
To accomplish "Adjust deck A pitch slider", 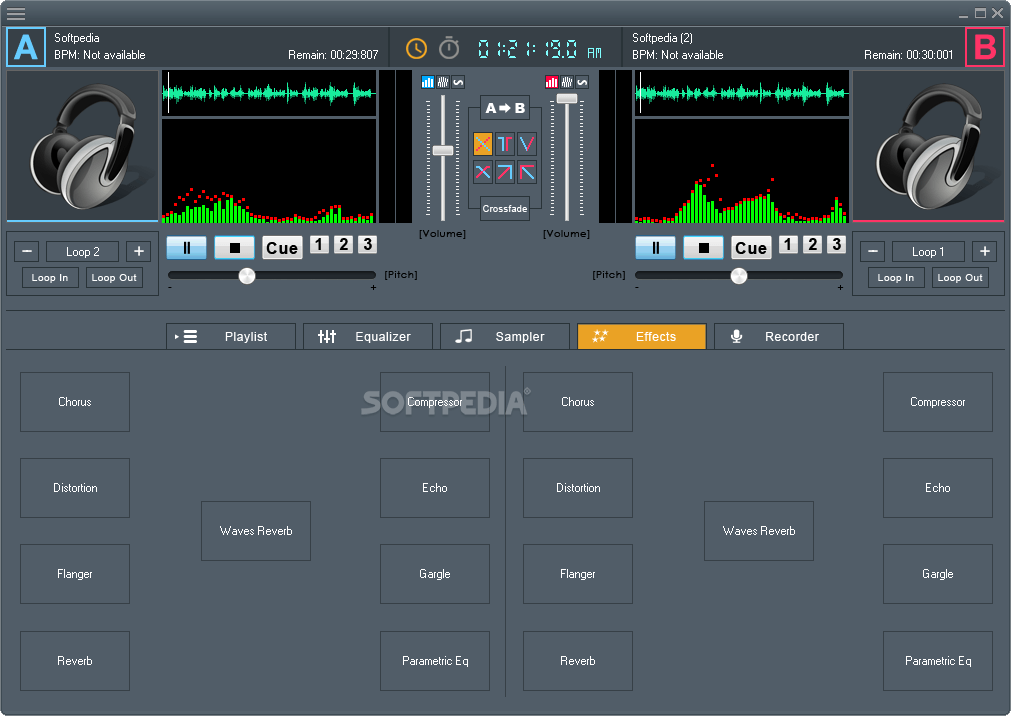I will coord(246,276).
